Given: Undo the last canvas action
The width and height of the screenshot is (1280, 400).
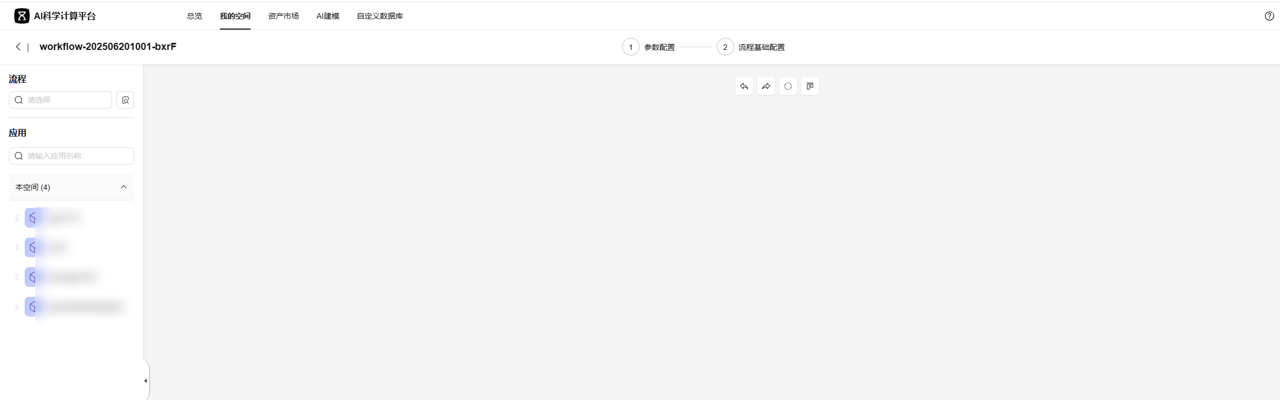Looking at the screenshot, I should click(x=744, y=86).
